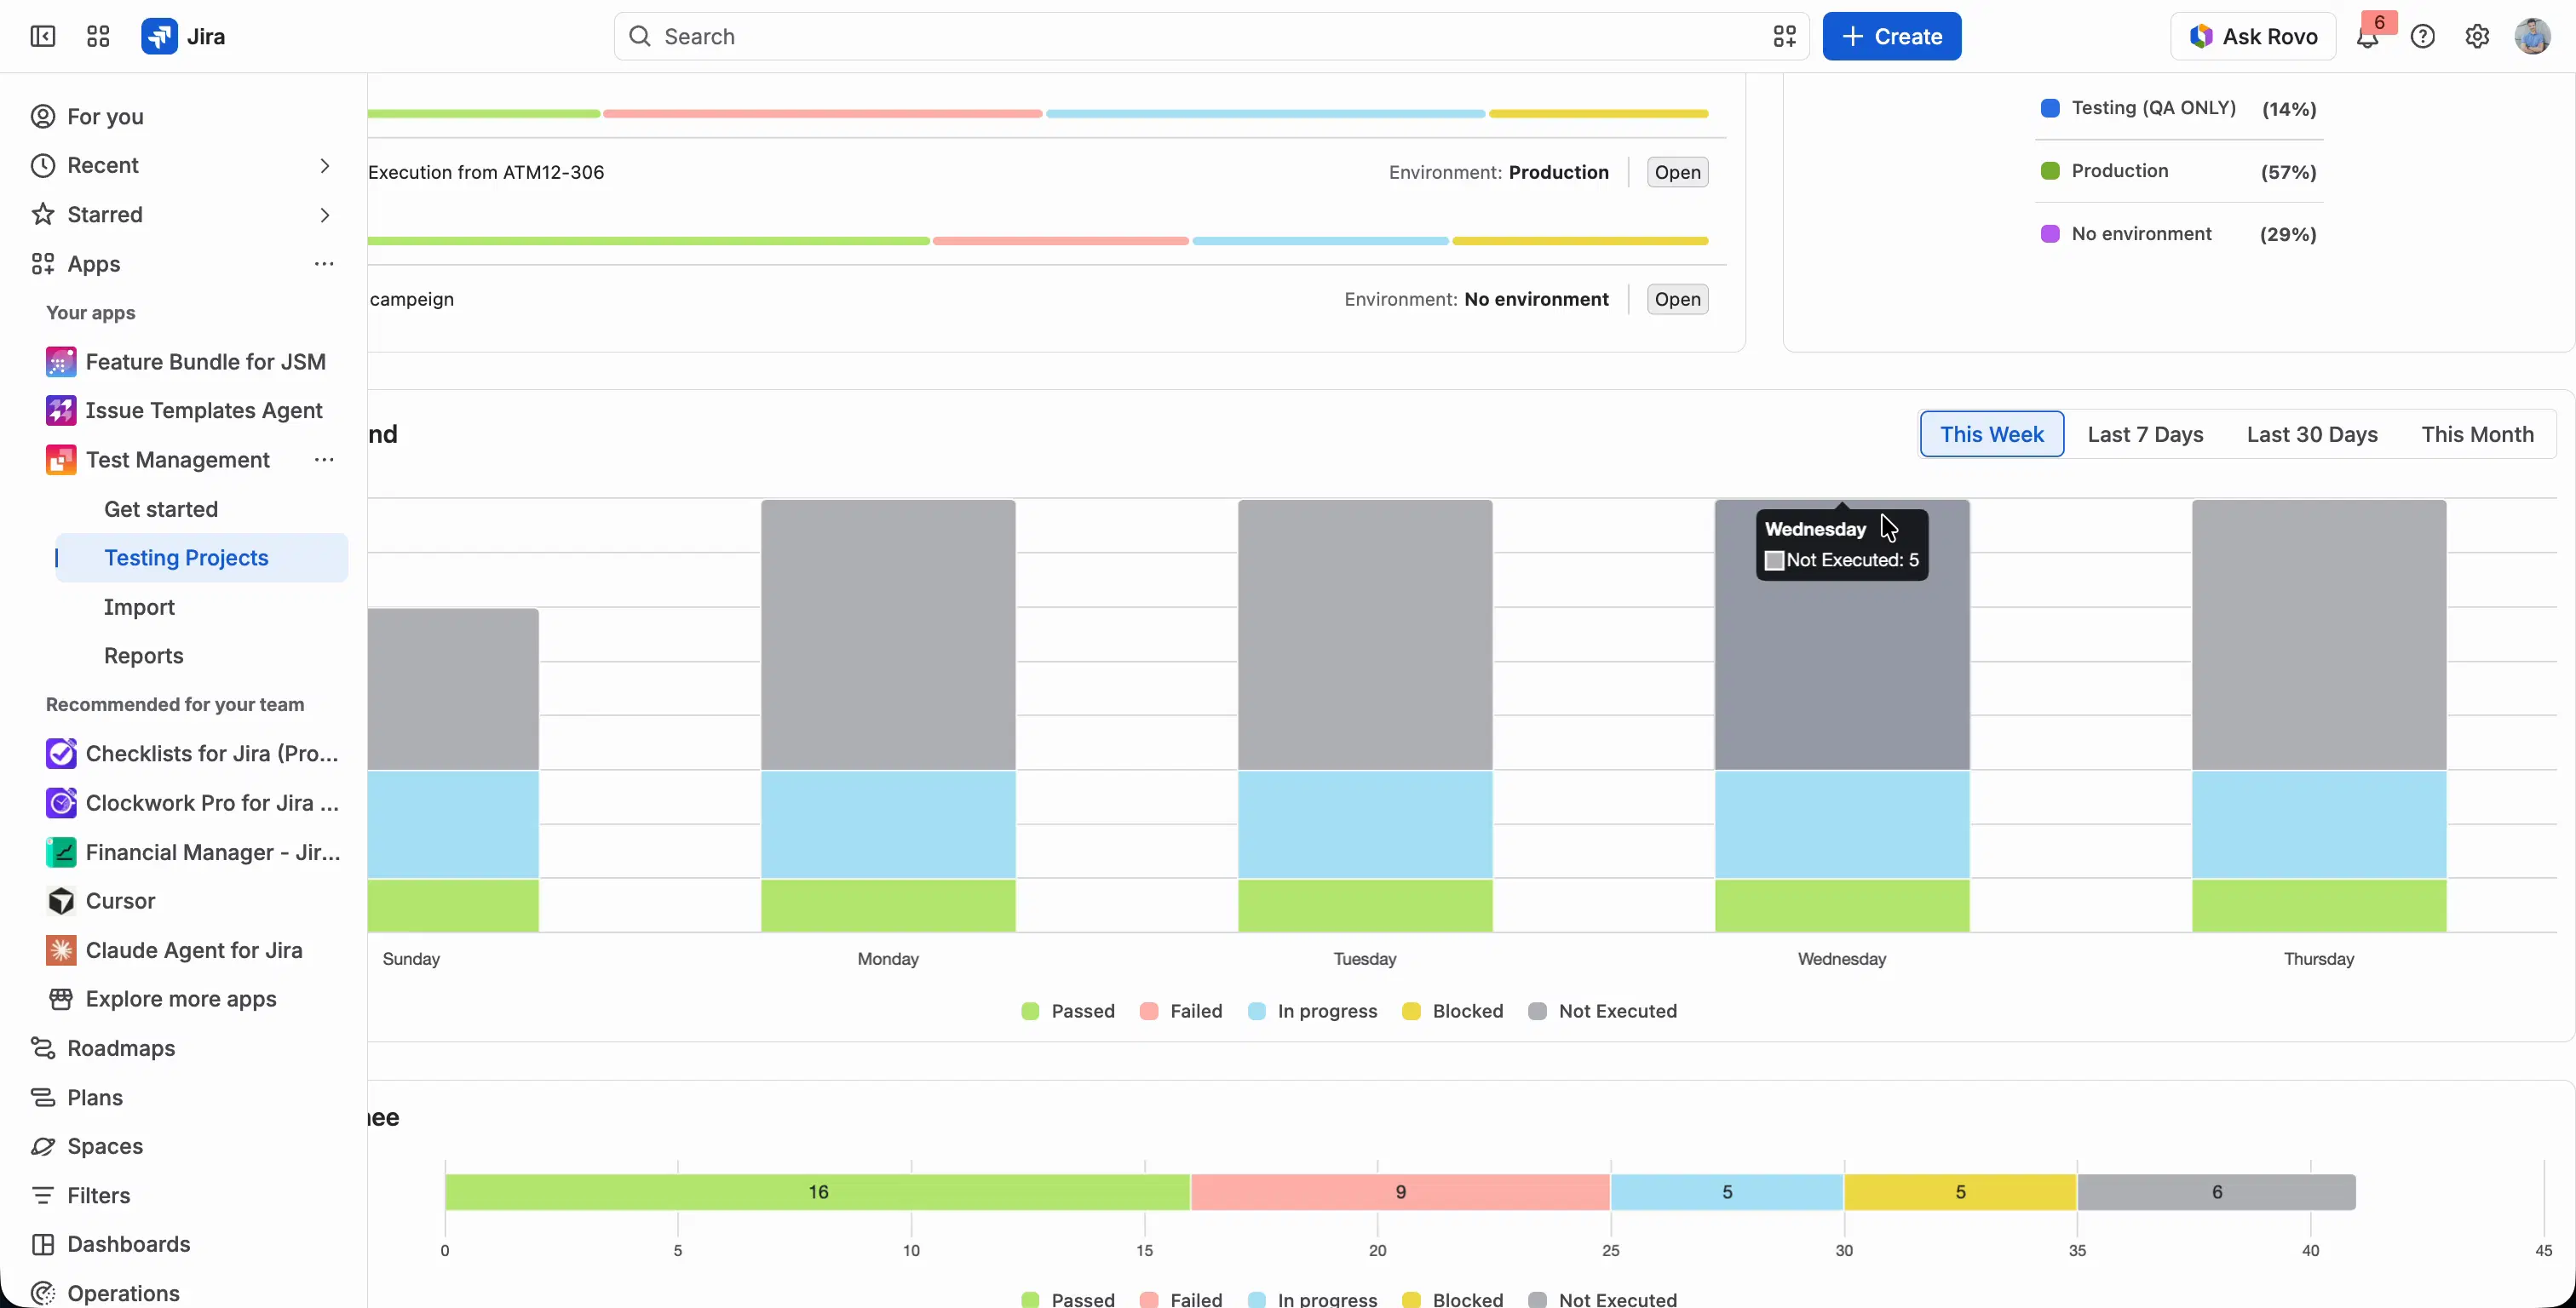Toggle Passed series in trend chart legend
2576x1308 pixels.
point(1067,1011)
